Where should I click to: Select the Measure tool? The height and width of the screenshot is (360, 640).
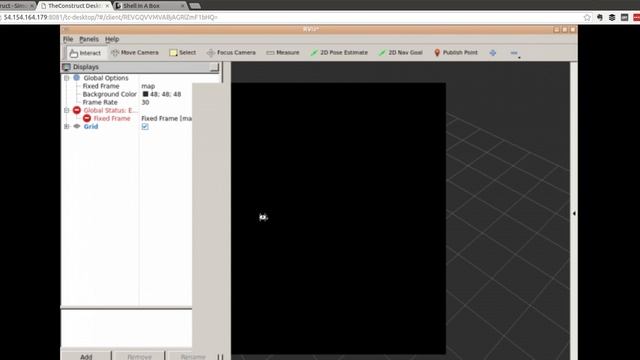(x=283, y=53)
